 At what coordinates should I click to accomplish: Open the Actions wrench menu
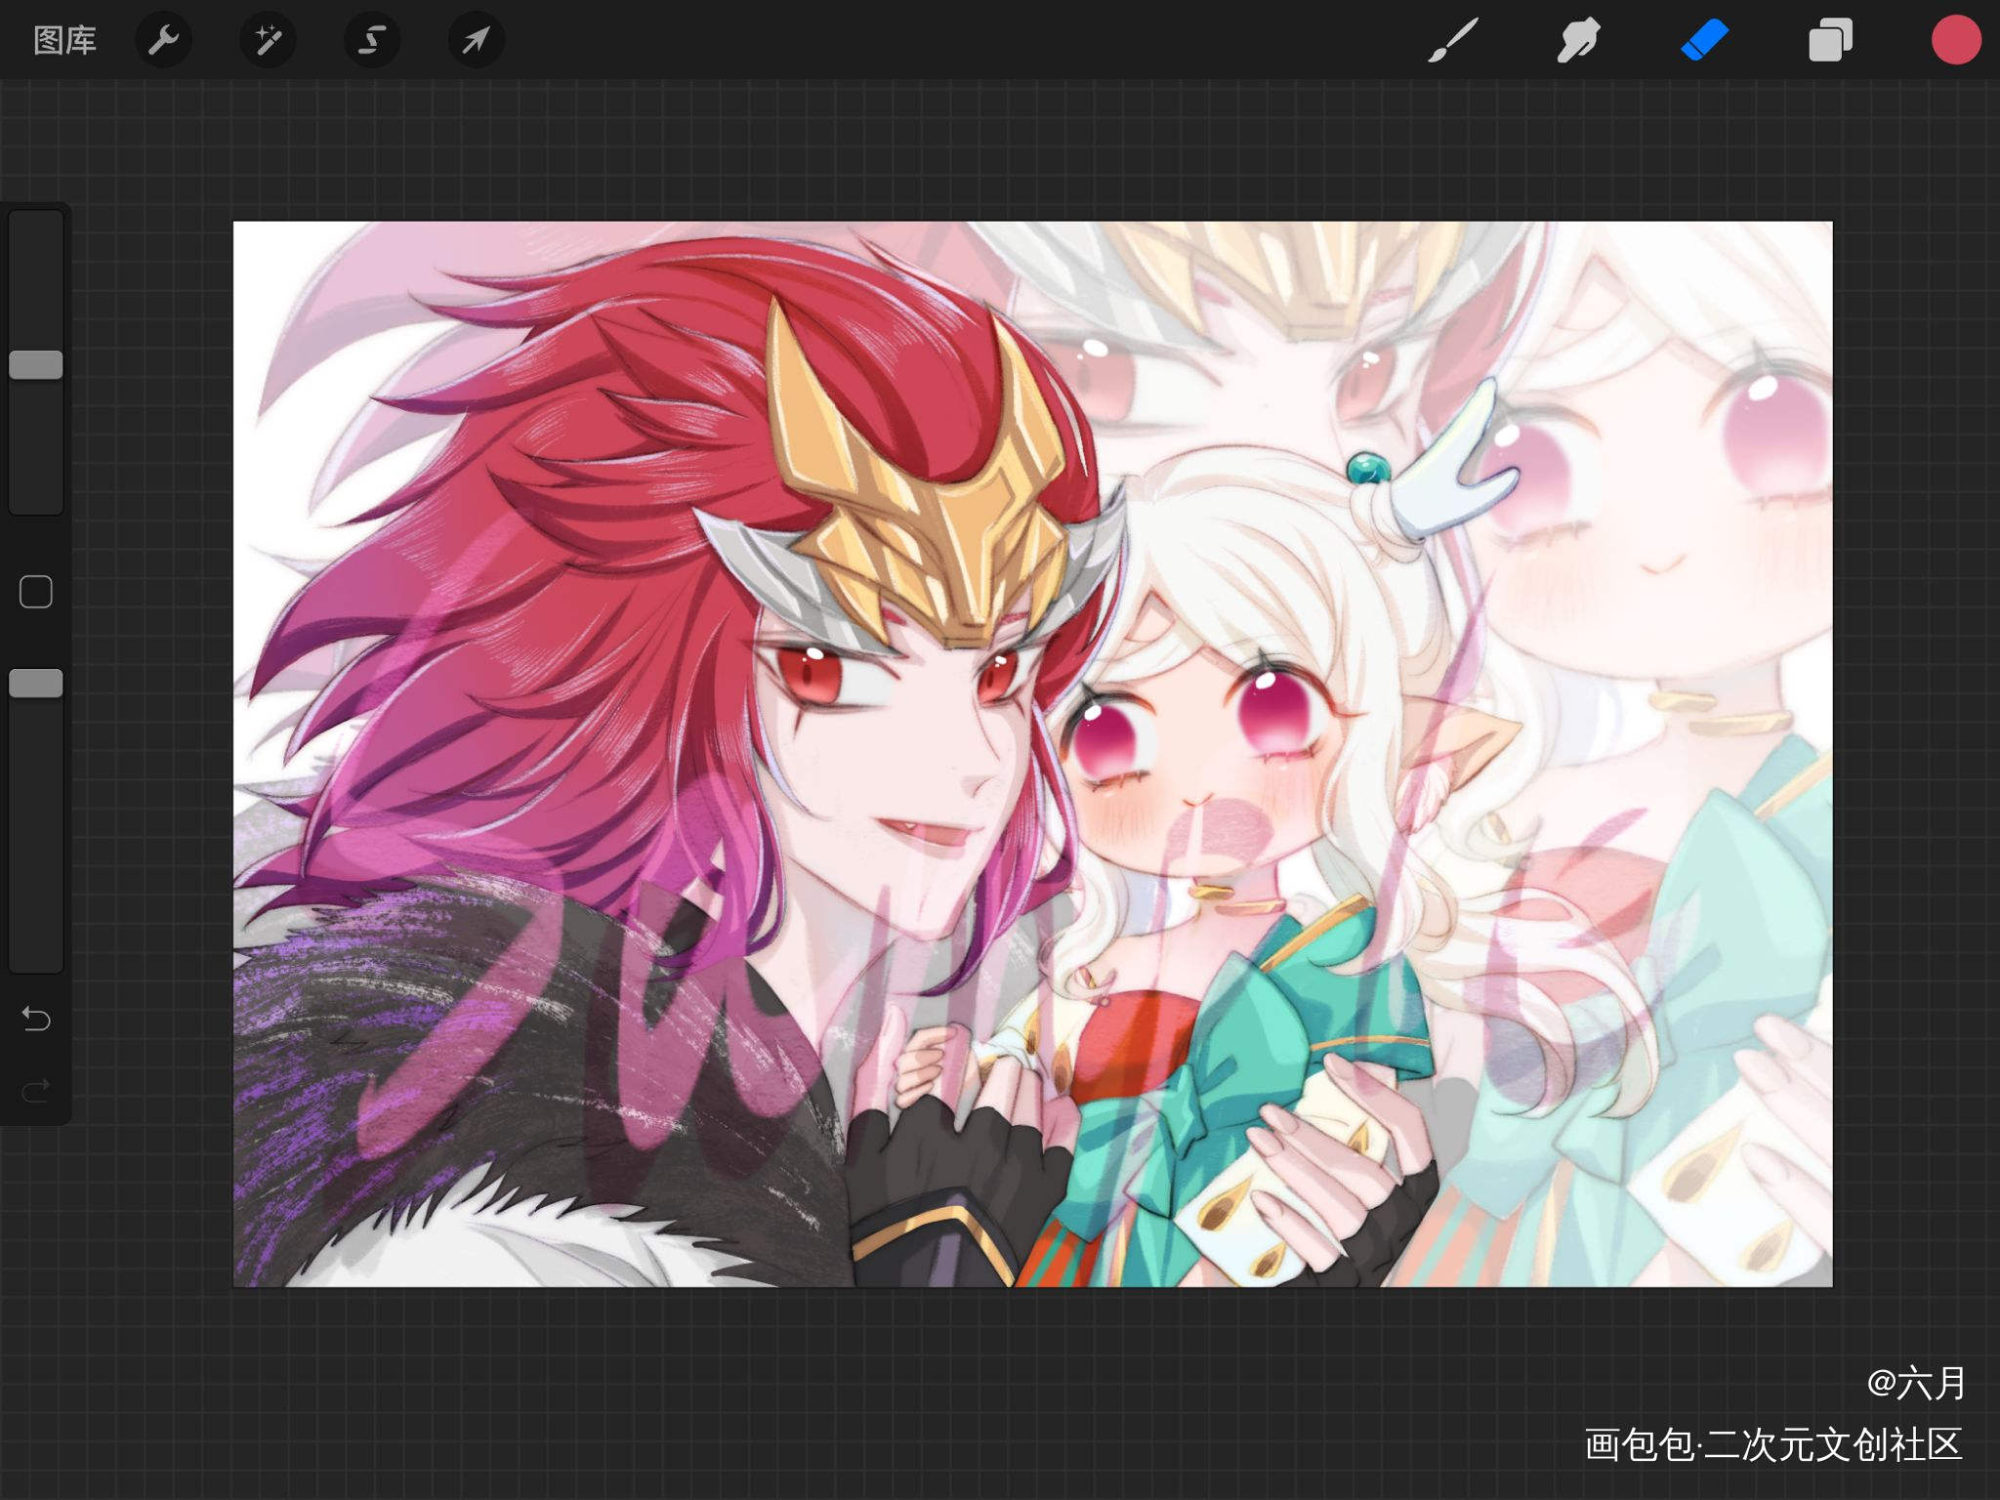(163, 40)
